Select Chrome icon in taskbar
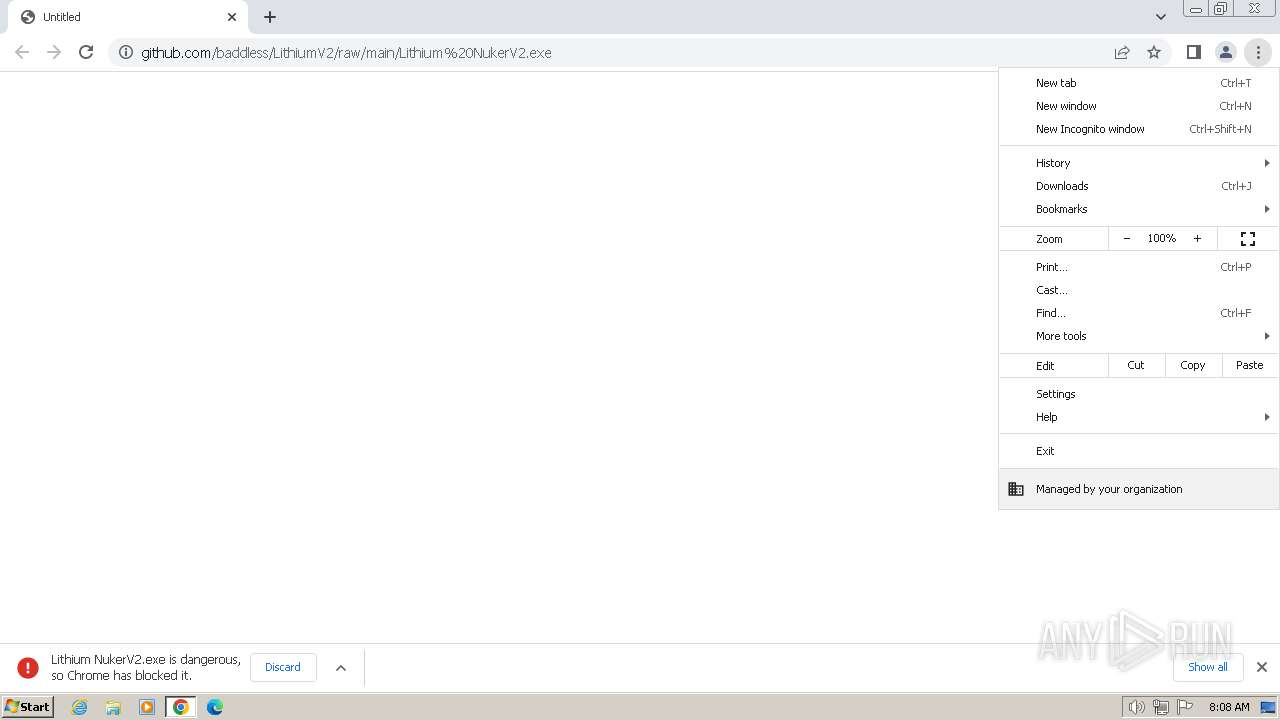This screenshot has height=720, width=1280. [181, 707]
